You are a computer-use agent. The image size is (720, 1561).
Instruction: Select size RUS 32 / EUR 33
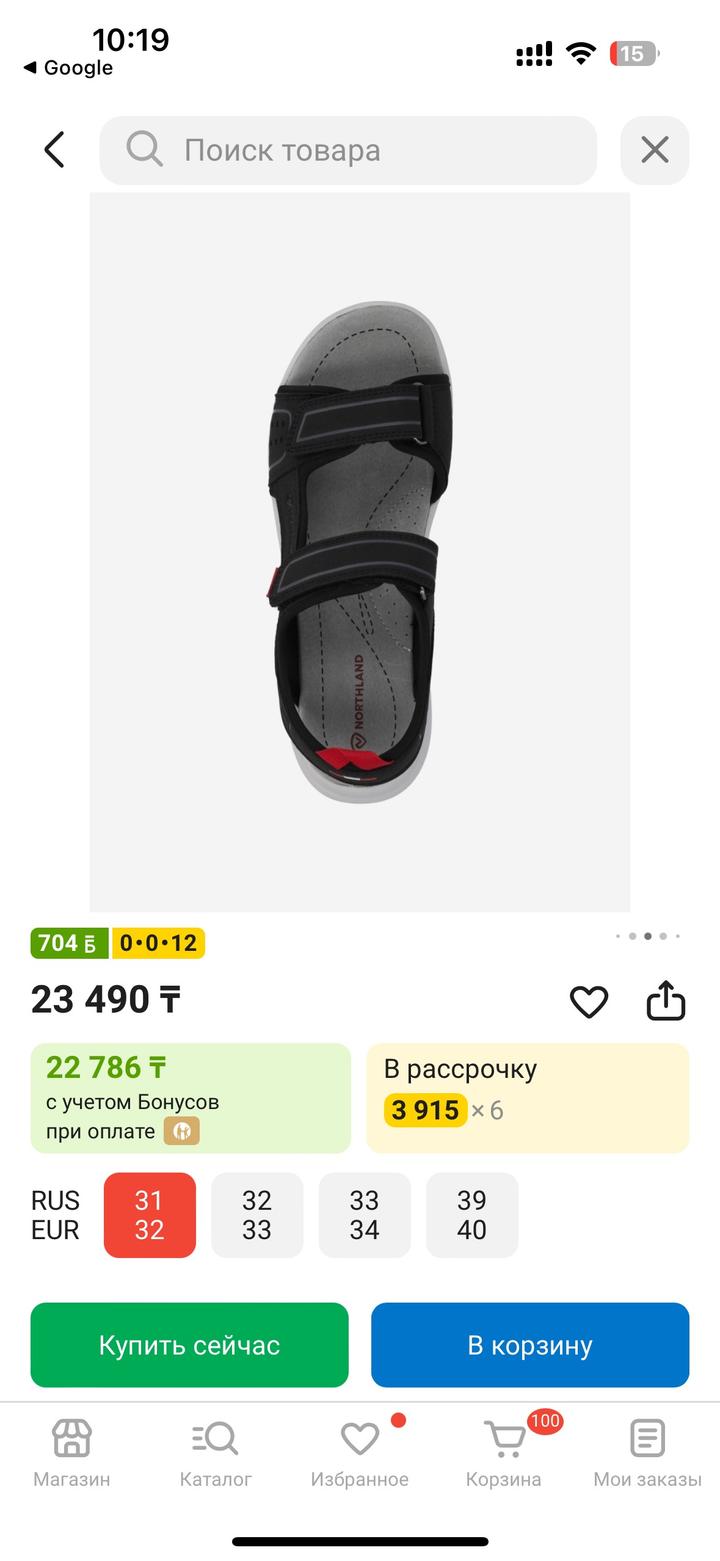[257, 1215]
